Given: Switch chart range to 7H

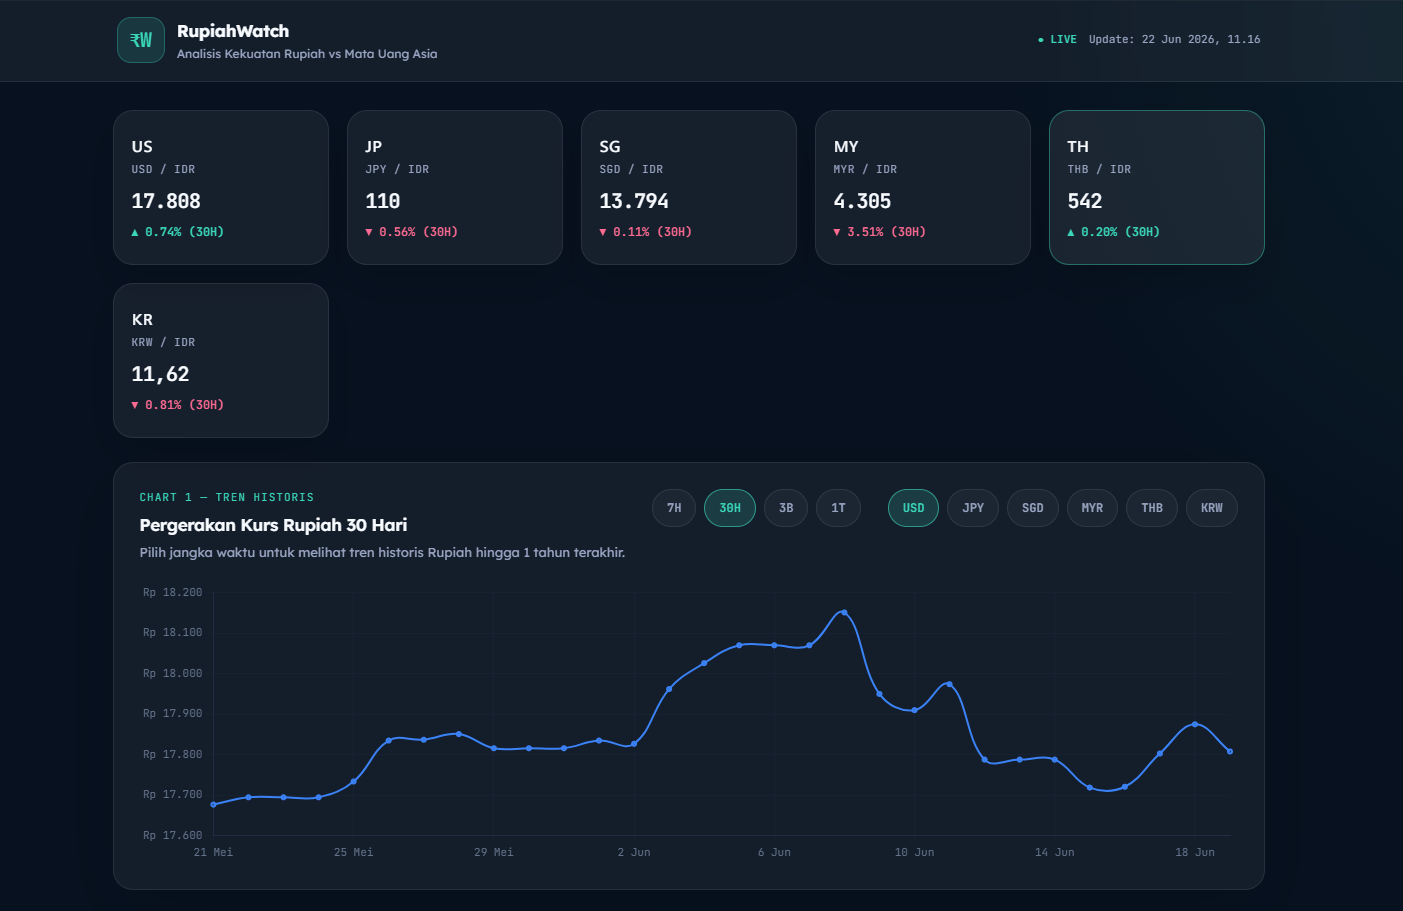Looking at the screenshot, I should pos(674,508).
